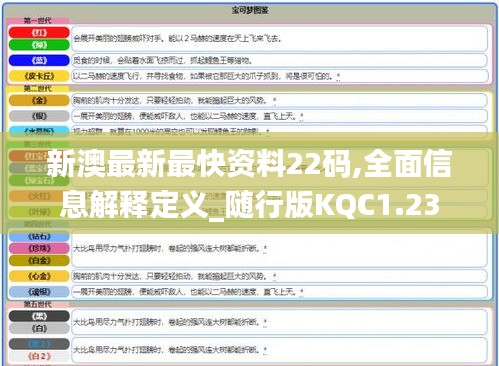Open the 《白金》 platinum version label
The image size is (499, 366).
39,260
